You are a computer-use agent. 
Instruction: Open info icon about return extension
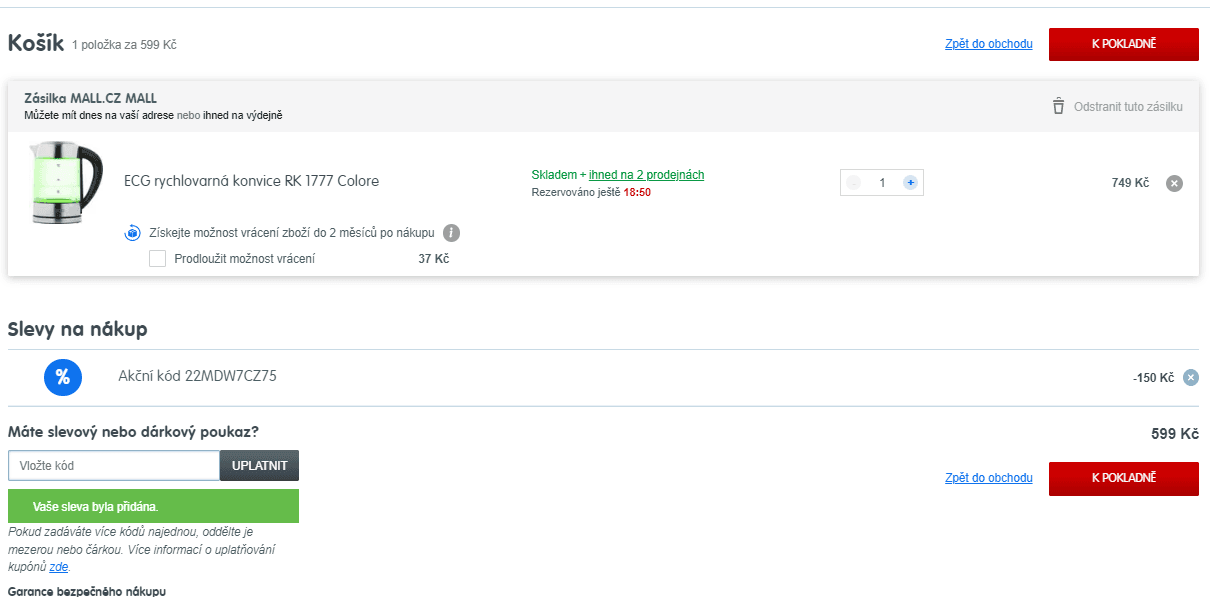(x=451, y=233)
